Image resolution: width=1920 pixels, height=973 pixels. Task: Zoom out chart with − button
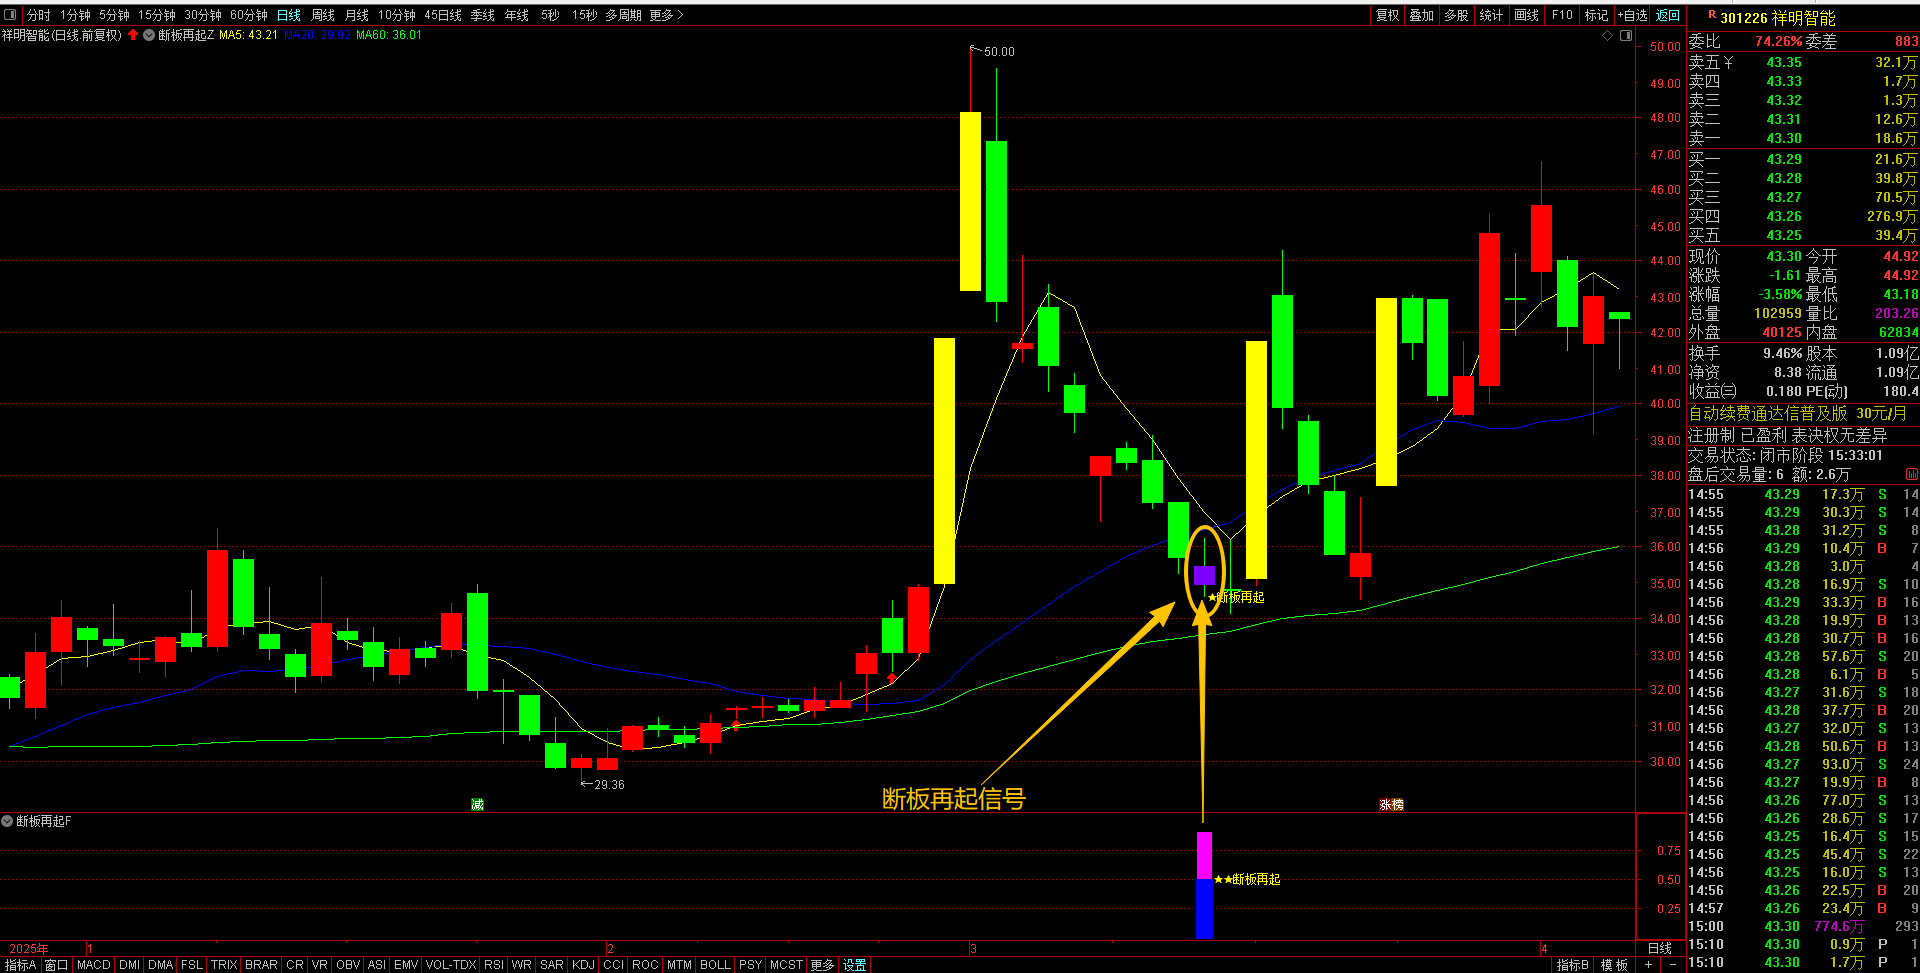point(1672,965)
